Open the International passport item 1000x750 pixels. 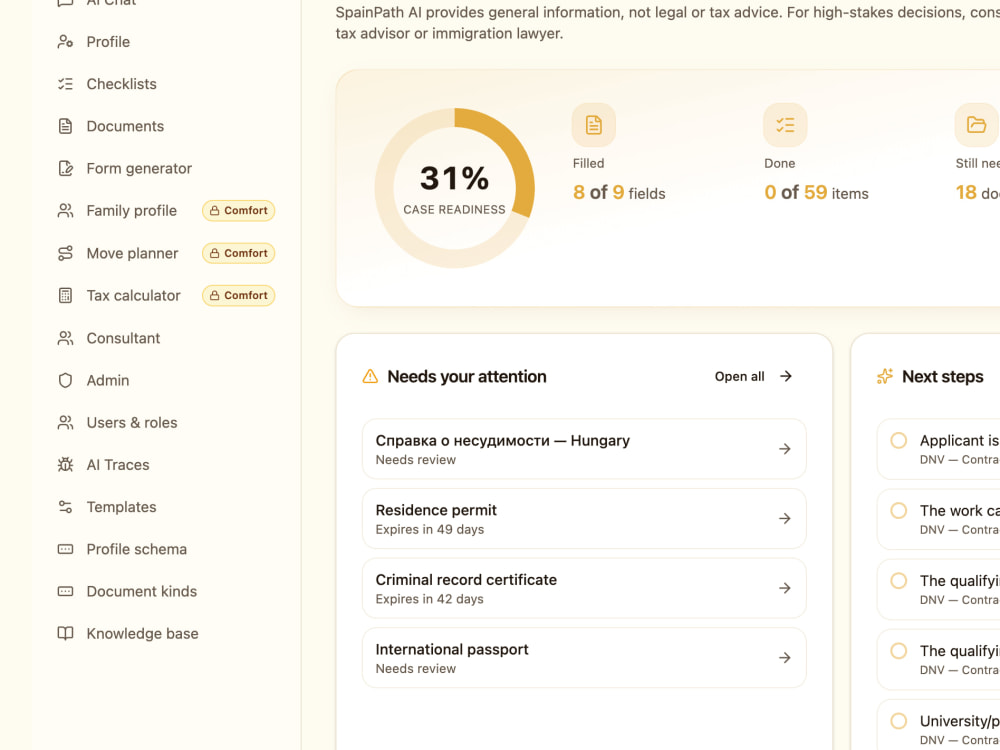tap(584, 658)
